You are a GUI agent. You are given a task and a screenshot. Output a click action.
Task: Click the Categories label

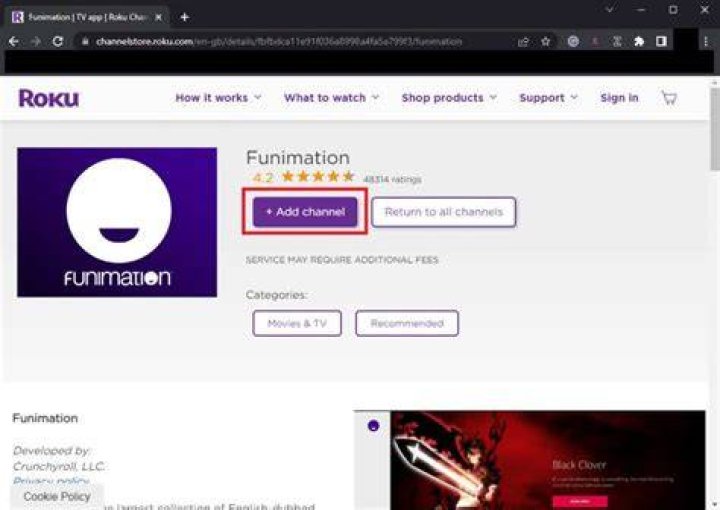(x=276, y=295)
